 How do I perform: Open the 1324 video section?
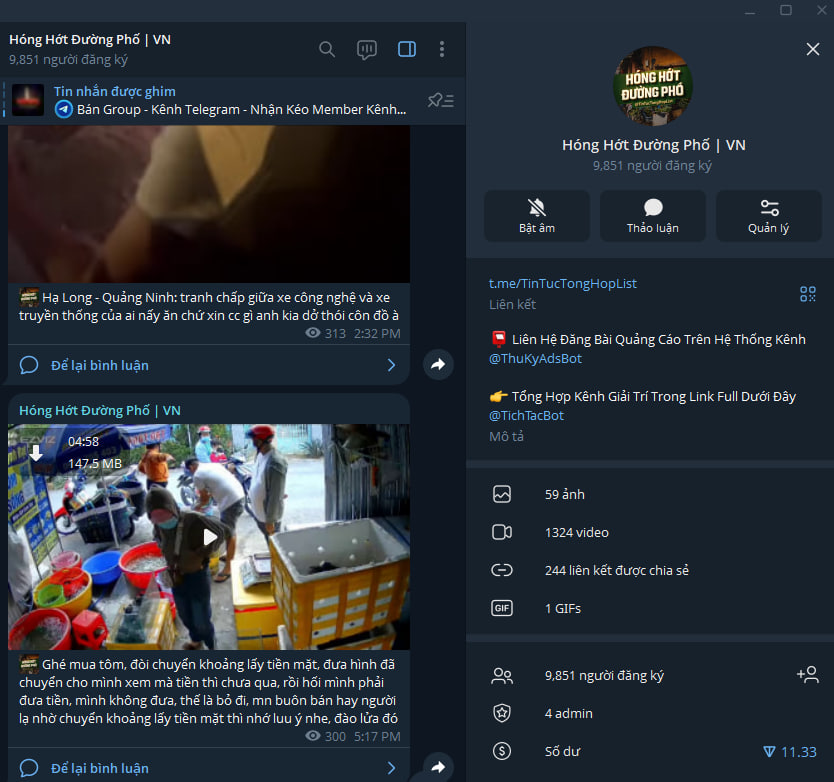(650, 532)
